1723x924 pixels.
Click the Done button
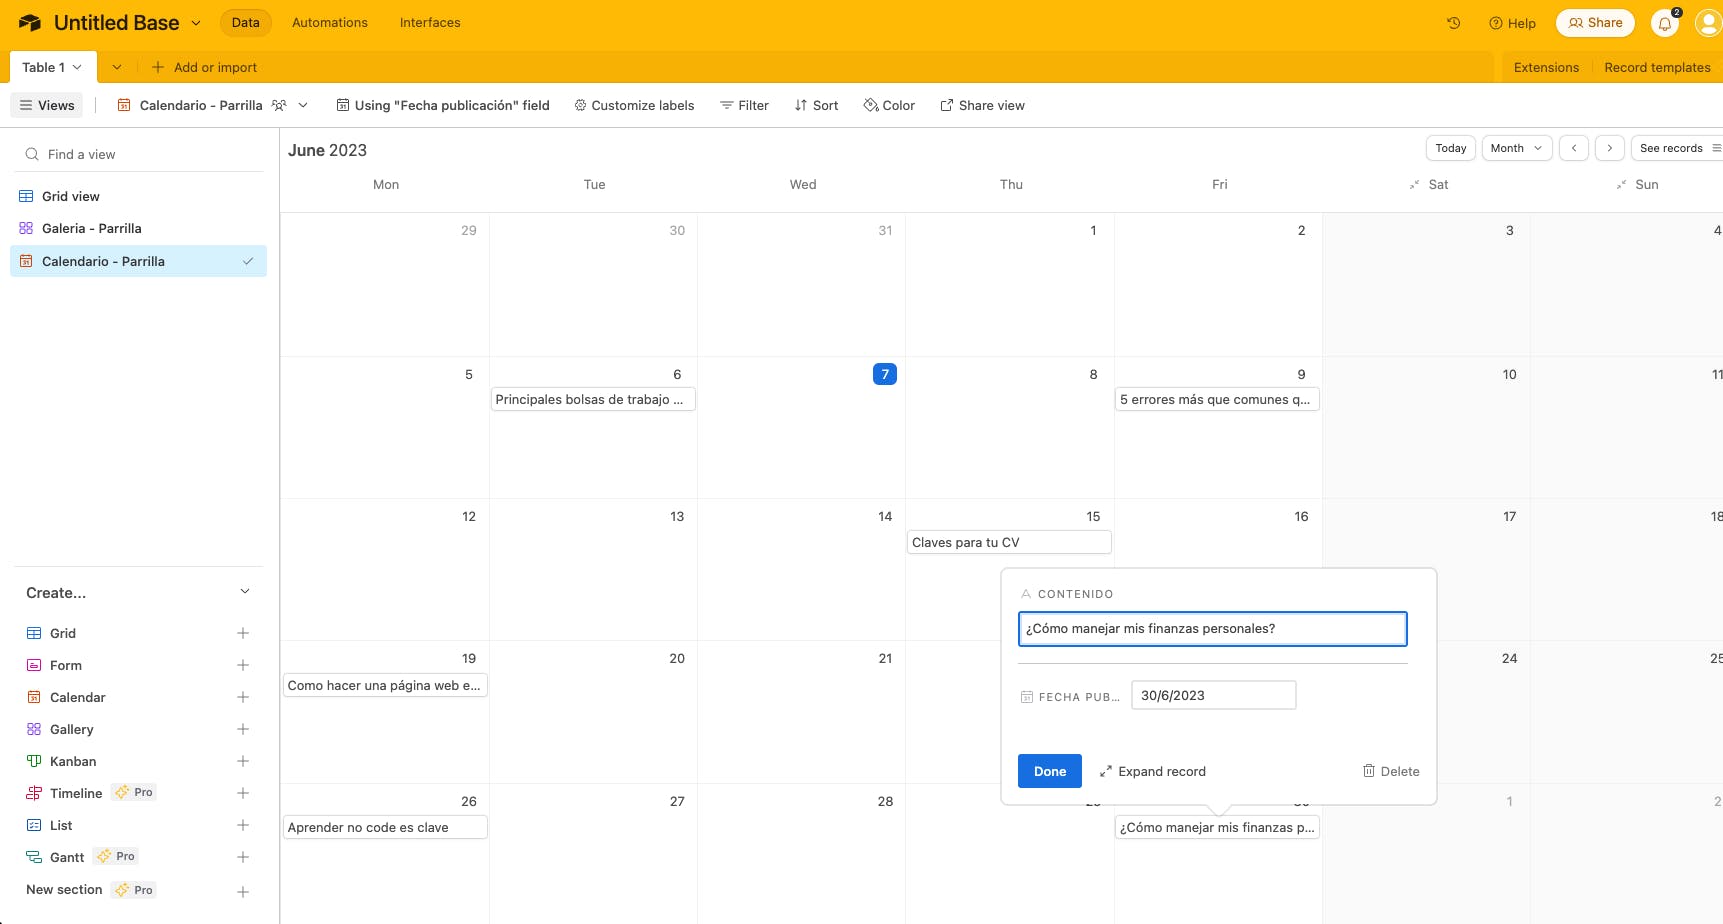pyautogui.click(x=1050, y=771)
